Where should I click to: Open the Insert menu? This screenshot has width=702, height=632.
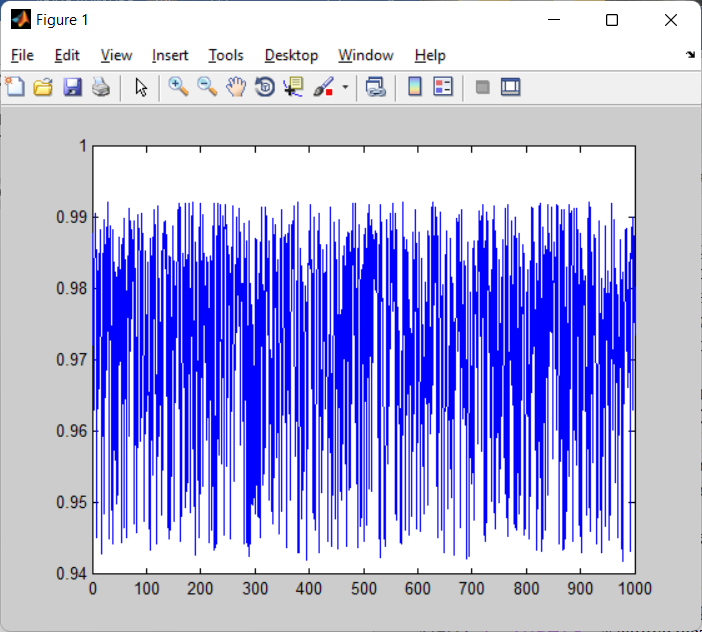pos(170,56)
